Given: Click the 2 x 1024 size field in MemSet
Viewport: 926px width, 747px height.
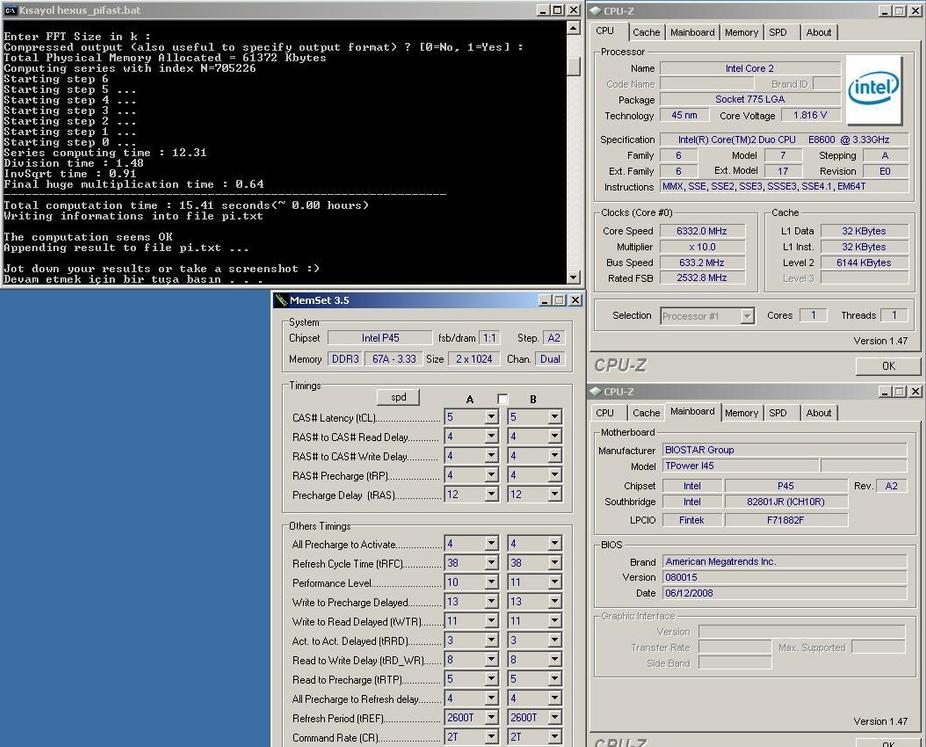Looking at the screenshot, I should pos(474,359).
